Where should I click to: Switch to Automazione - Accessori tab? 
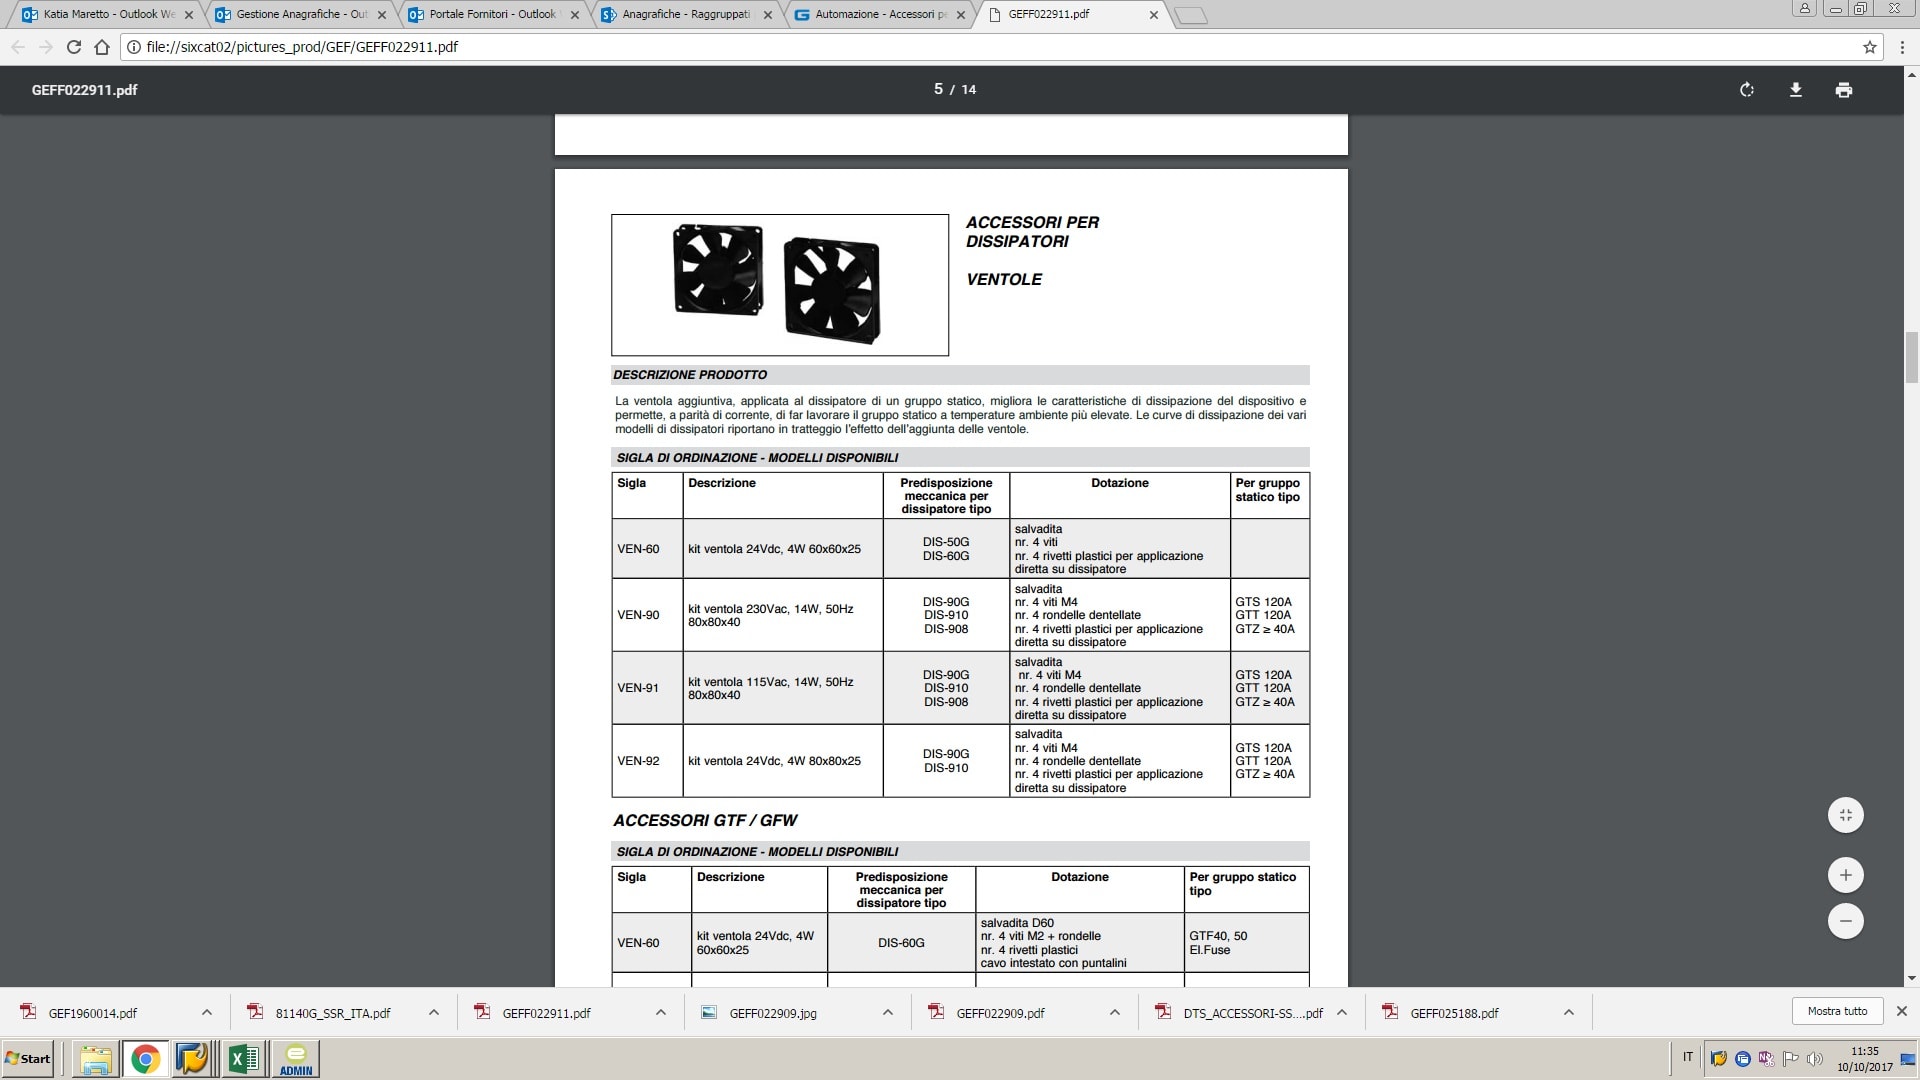click(878, 14)
